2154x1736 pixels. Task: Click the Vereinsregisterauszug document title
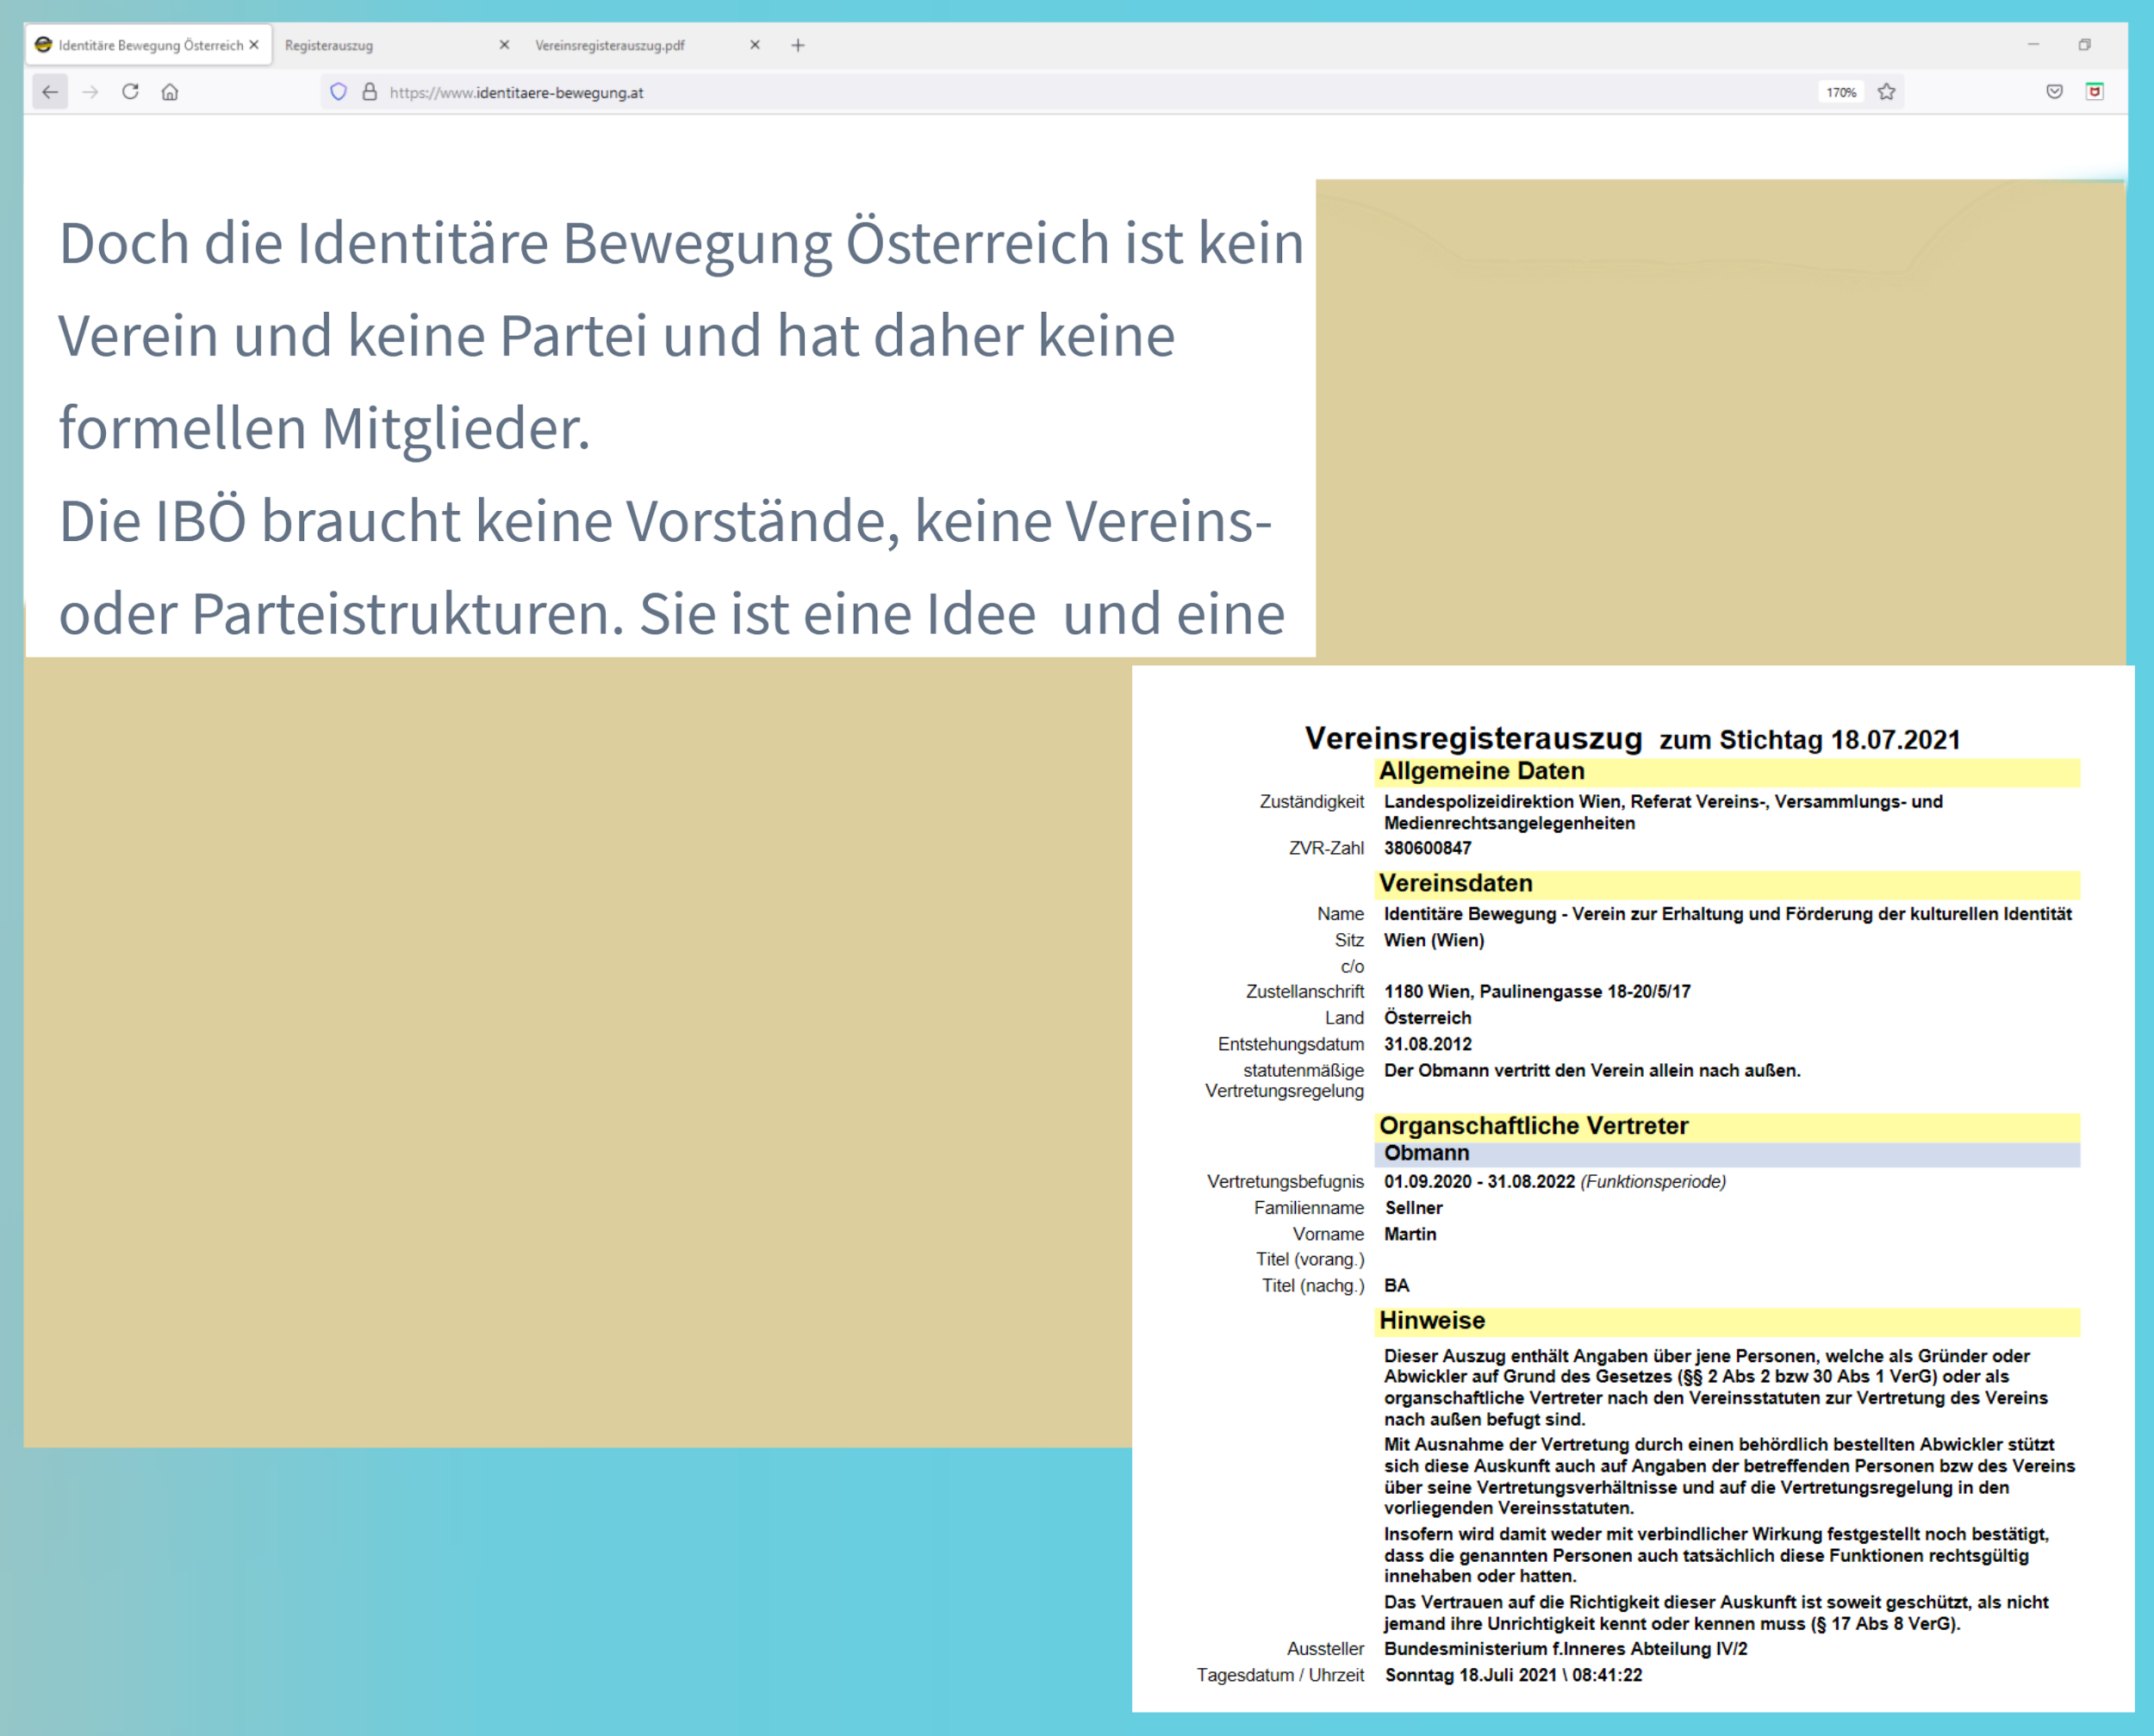1473,739
